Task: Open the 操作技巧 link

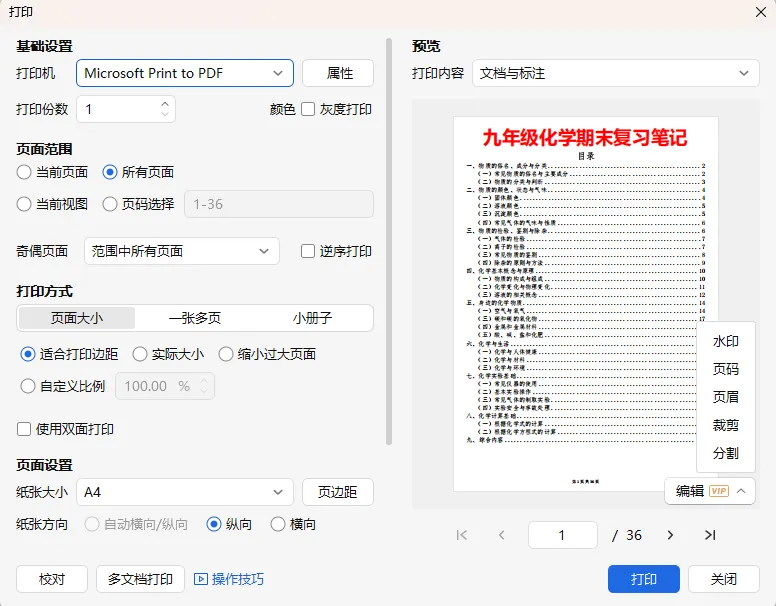Action: (238, 579)
